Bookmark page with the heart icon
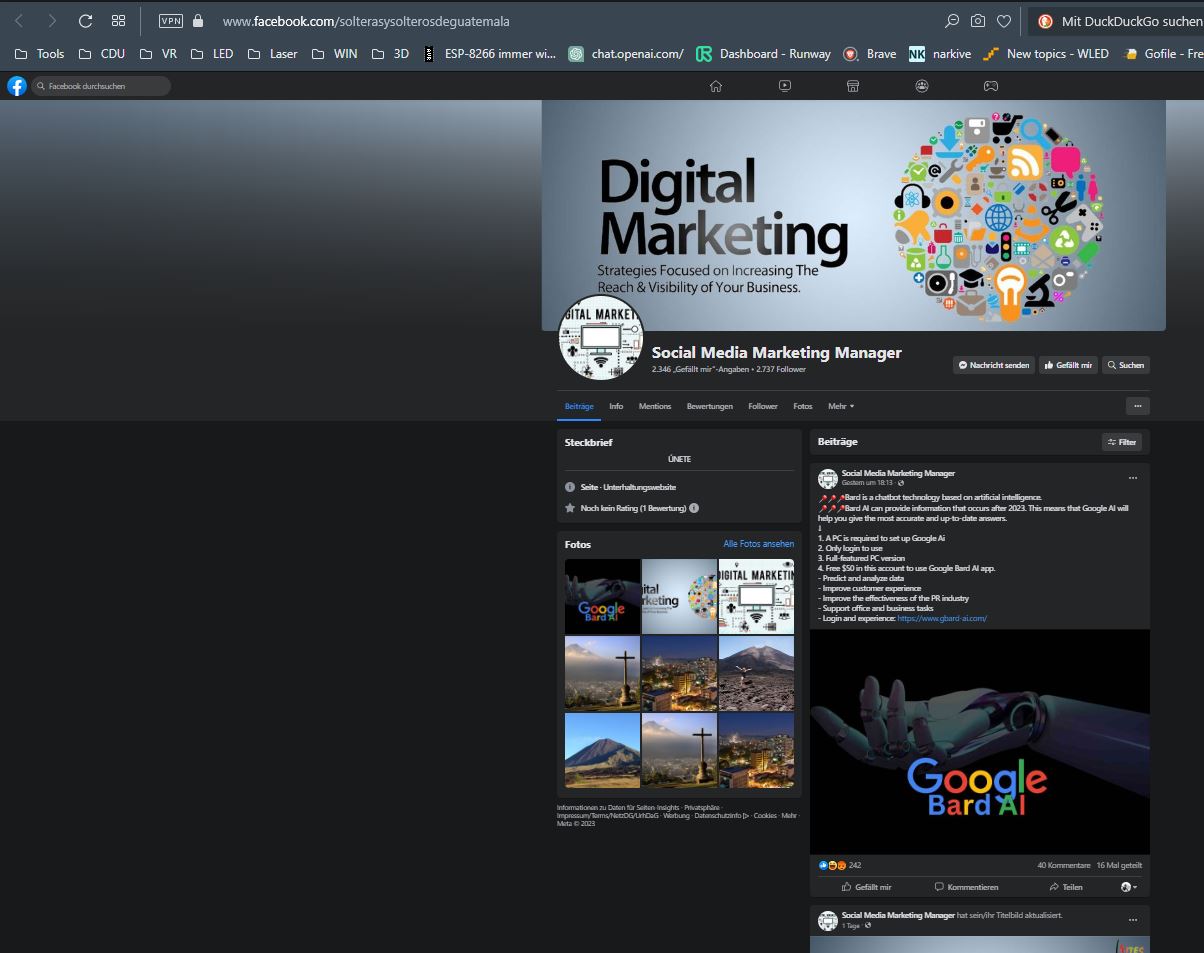This screenshot has height=953, width=1204. point(1004,21)
